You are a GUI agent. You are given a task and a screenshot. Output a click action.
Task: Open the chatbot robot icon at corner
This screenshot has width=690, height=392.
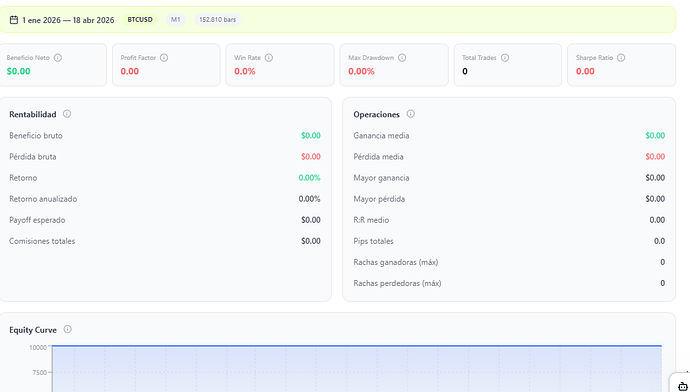click(x=682, y=386)
